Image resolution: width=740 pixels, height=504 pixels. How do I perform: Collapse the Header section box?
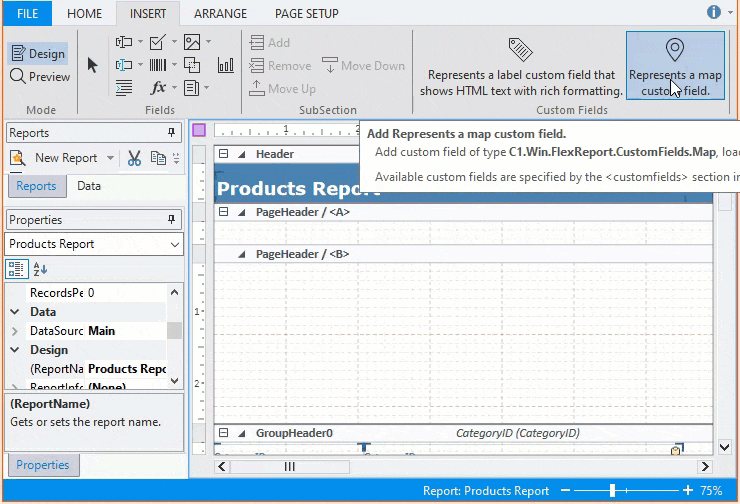[224, 154]
